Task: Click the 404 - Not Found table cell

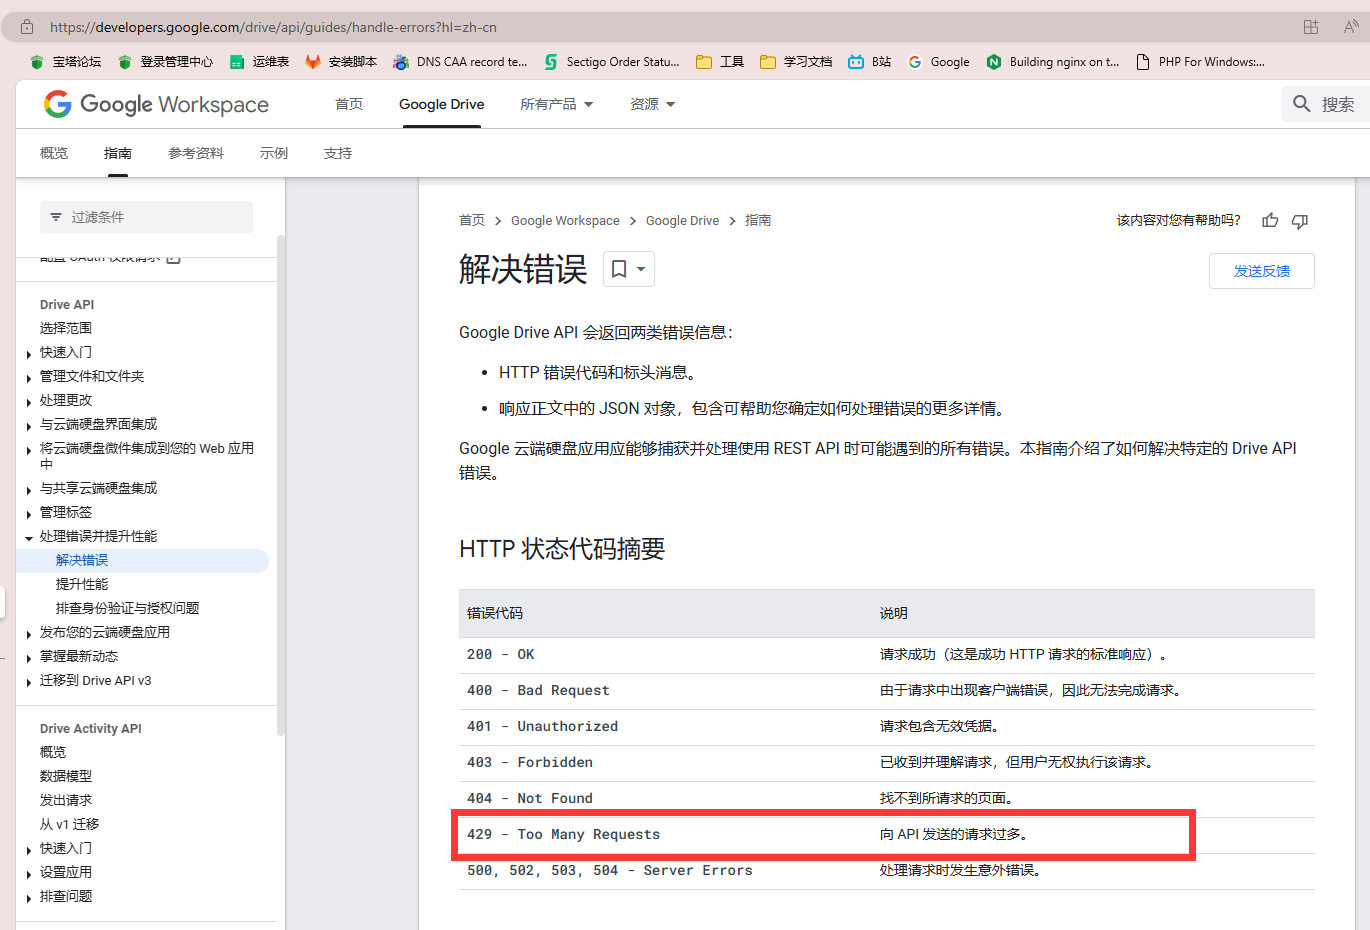Action: 530,798
